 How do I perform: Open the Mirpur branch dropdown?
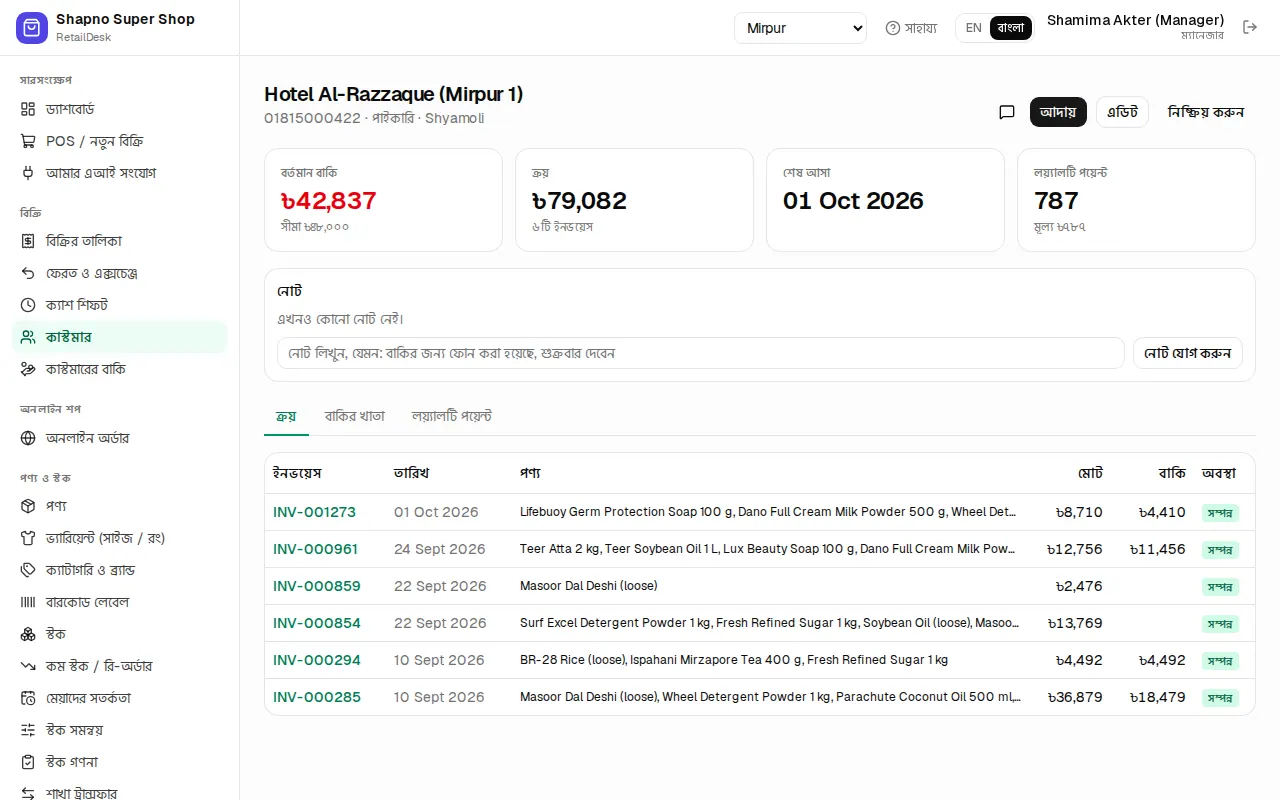tap(800, 28)
